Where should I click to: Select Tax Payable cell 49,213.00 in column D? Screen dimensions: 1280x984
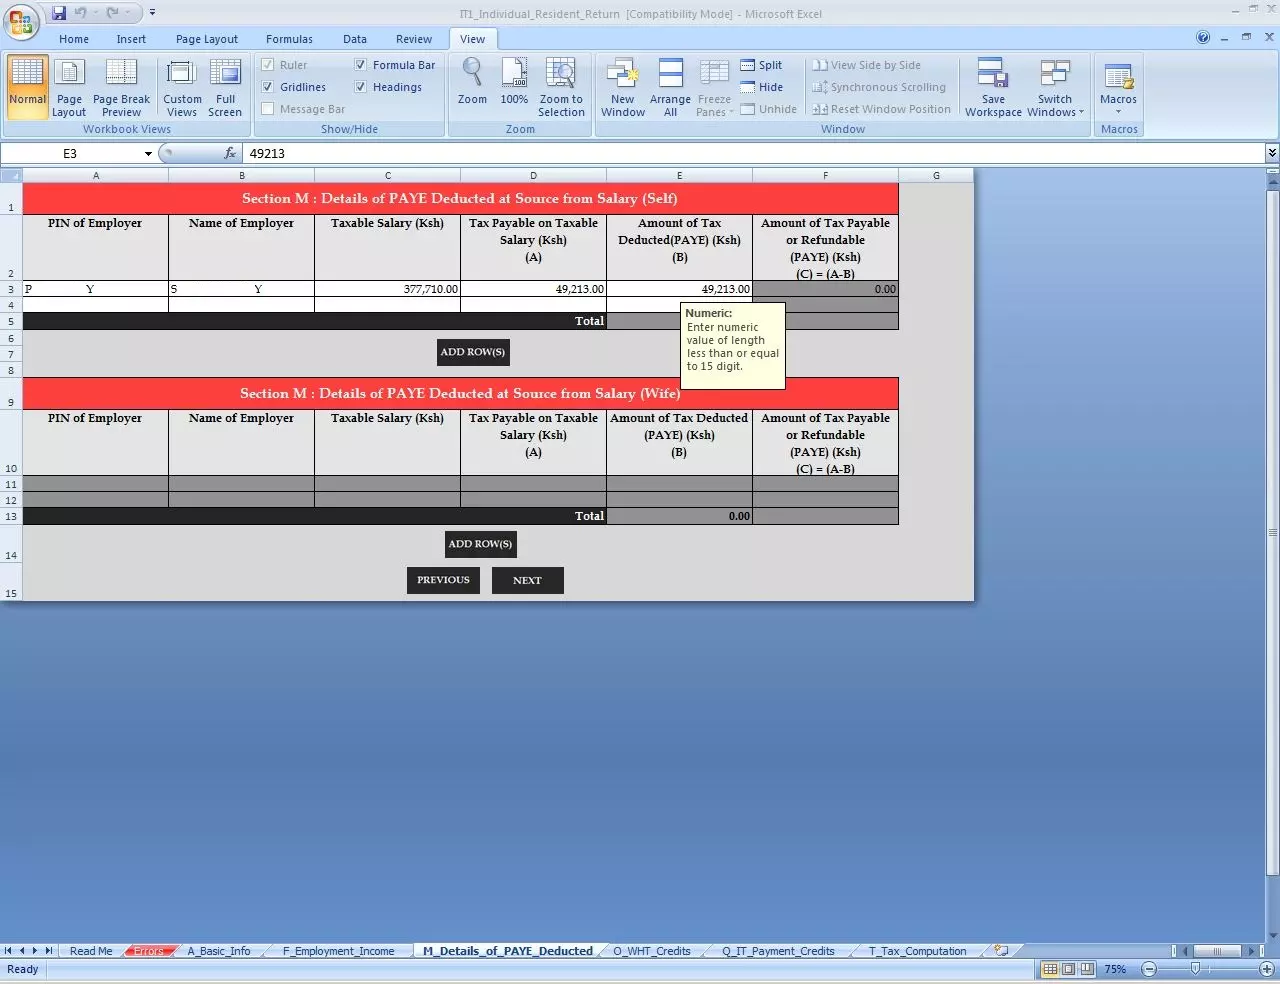click(533, 289)
